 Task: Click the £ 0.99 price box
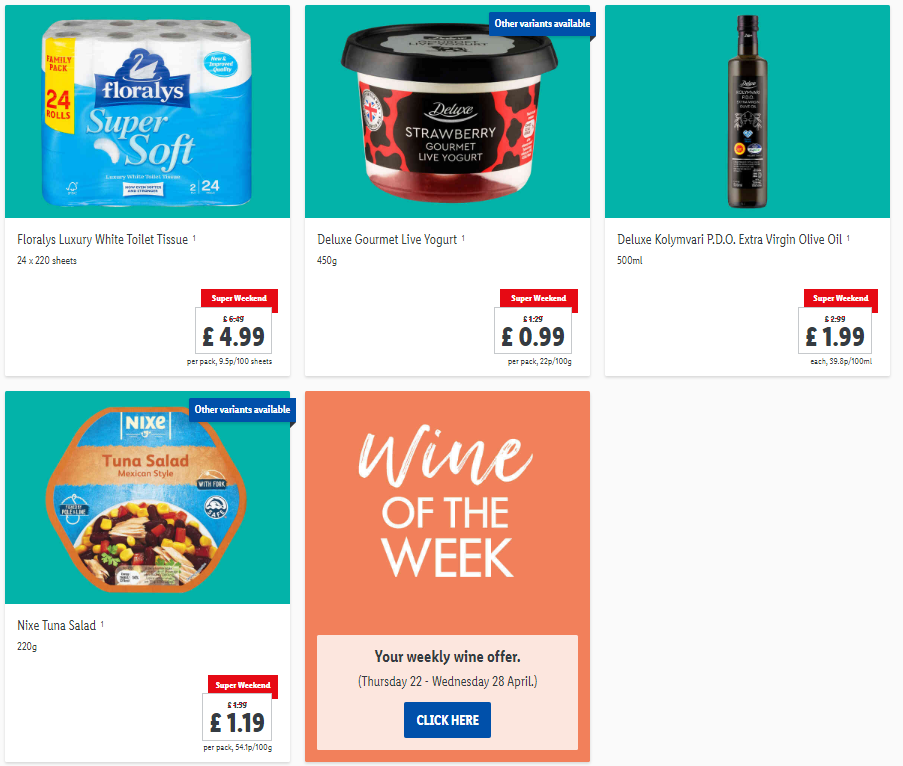pos(533,331)
